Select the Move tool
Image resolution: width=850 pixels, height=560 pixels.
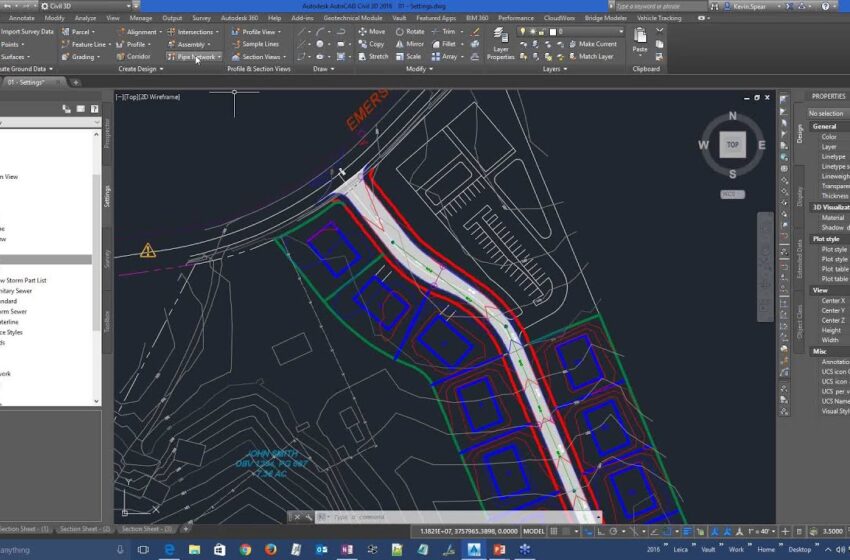coord(370,31)
